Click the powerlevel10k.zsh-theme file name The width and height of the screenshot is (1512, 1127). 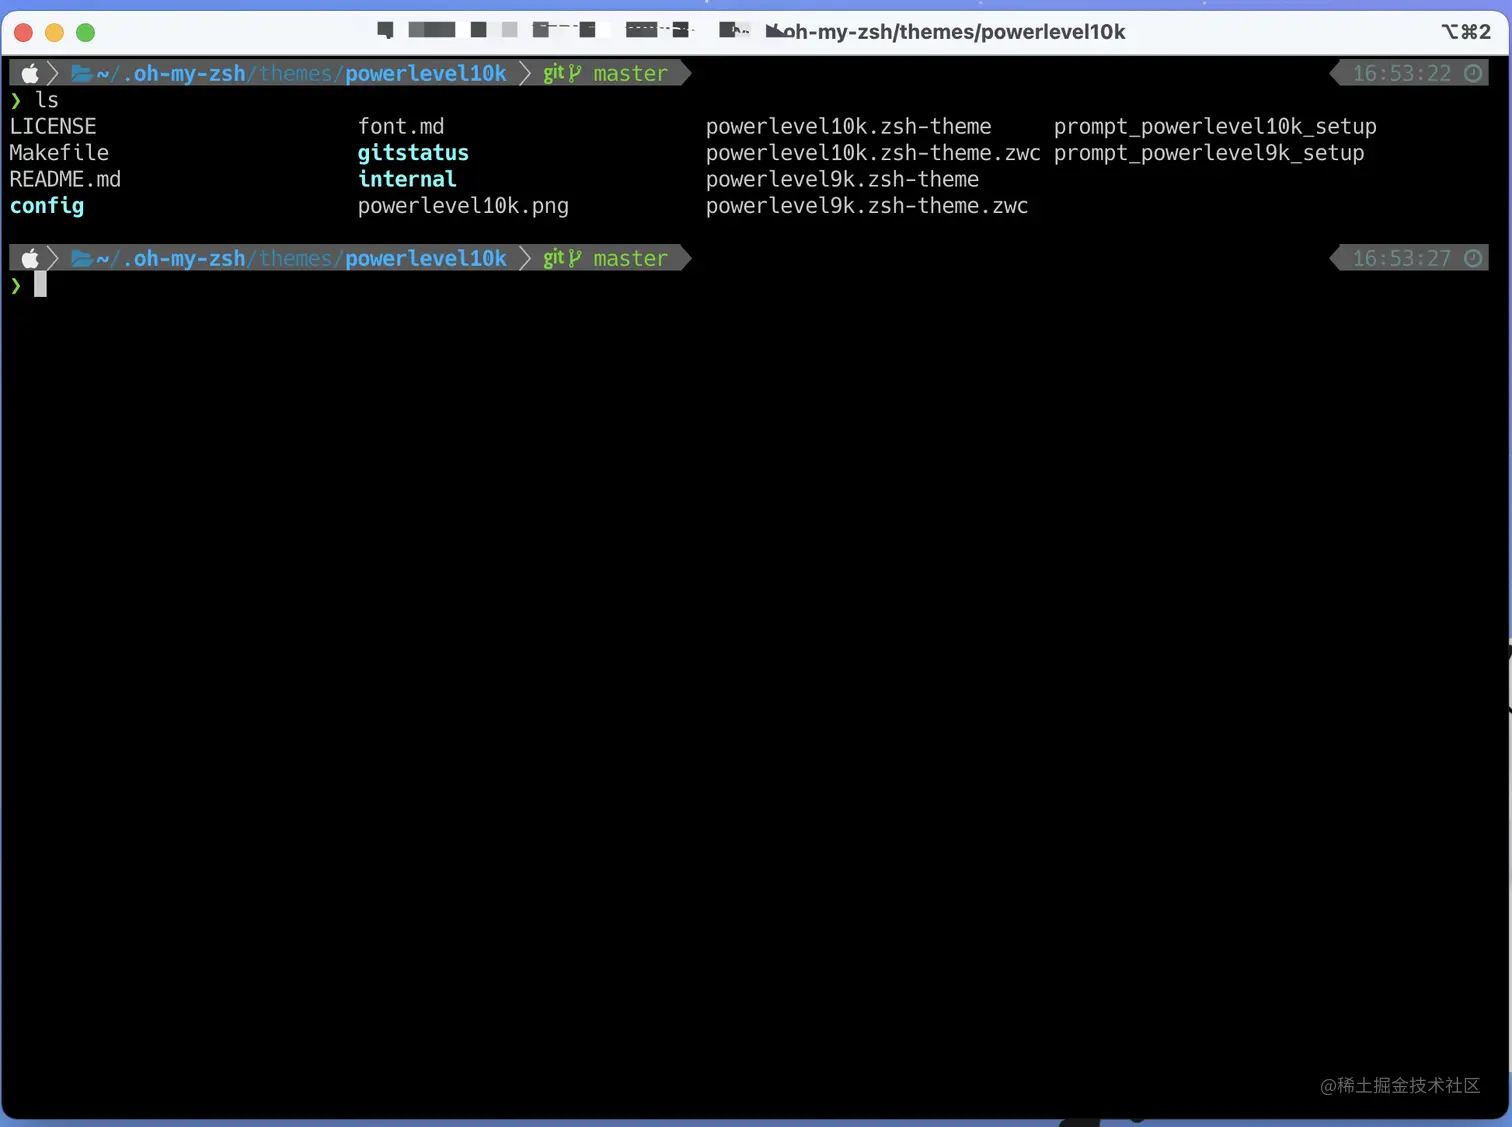point(849,126)
